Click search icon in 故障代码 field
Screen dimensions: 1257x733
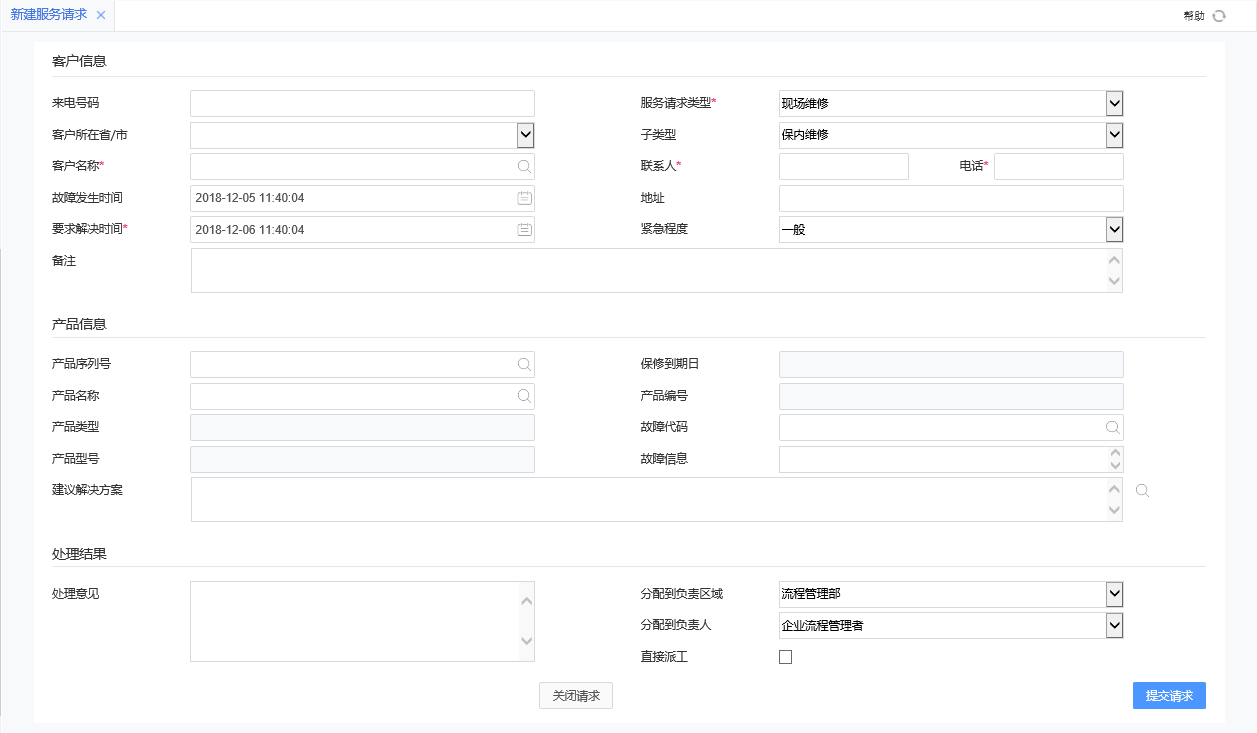(x=1112, y=428)
